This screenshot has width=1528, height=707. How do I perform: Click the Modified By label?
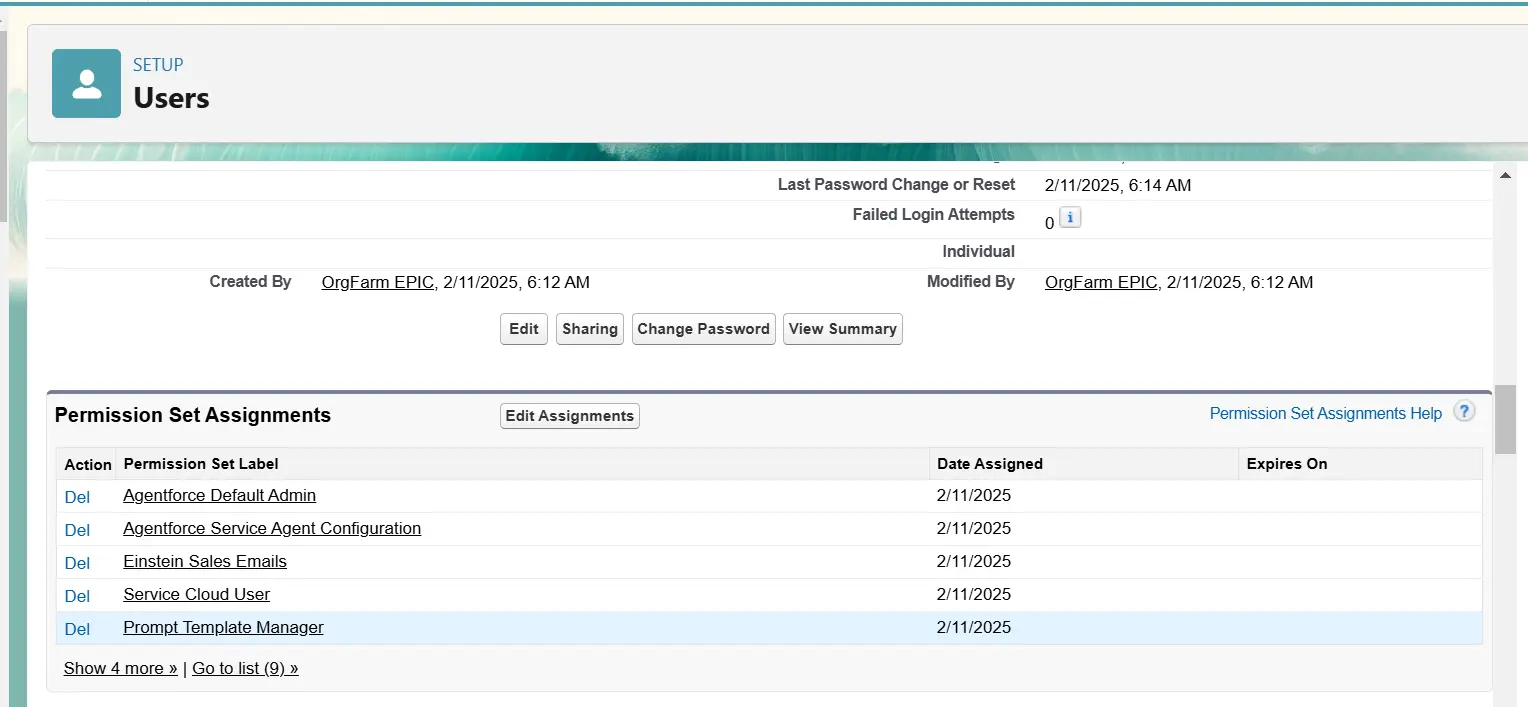click(x=971, y=282)
